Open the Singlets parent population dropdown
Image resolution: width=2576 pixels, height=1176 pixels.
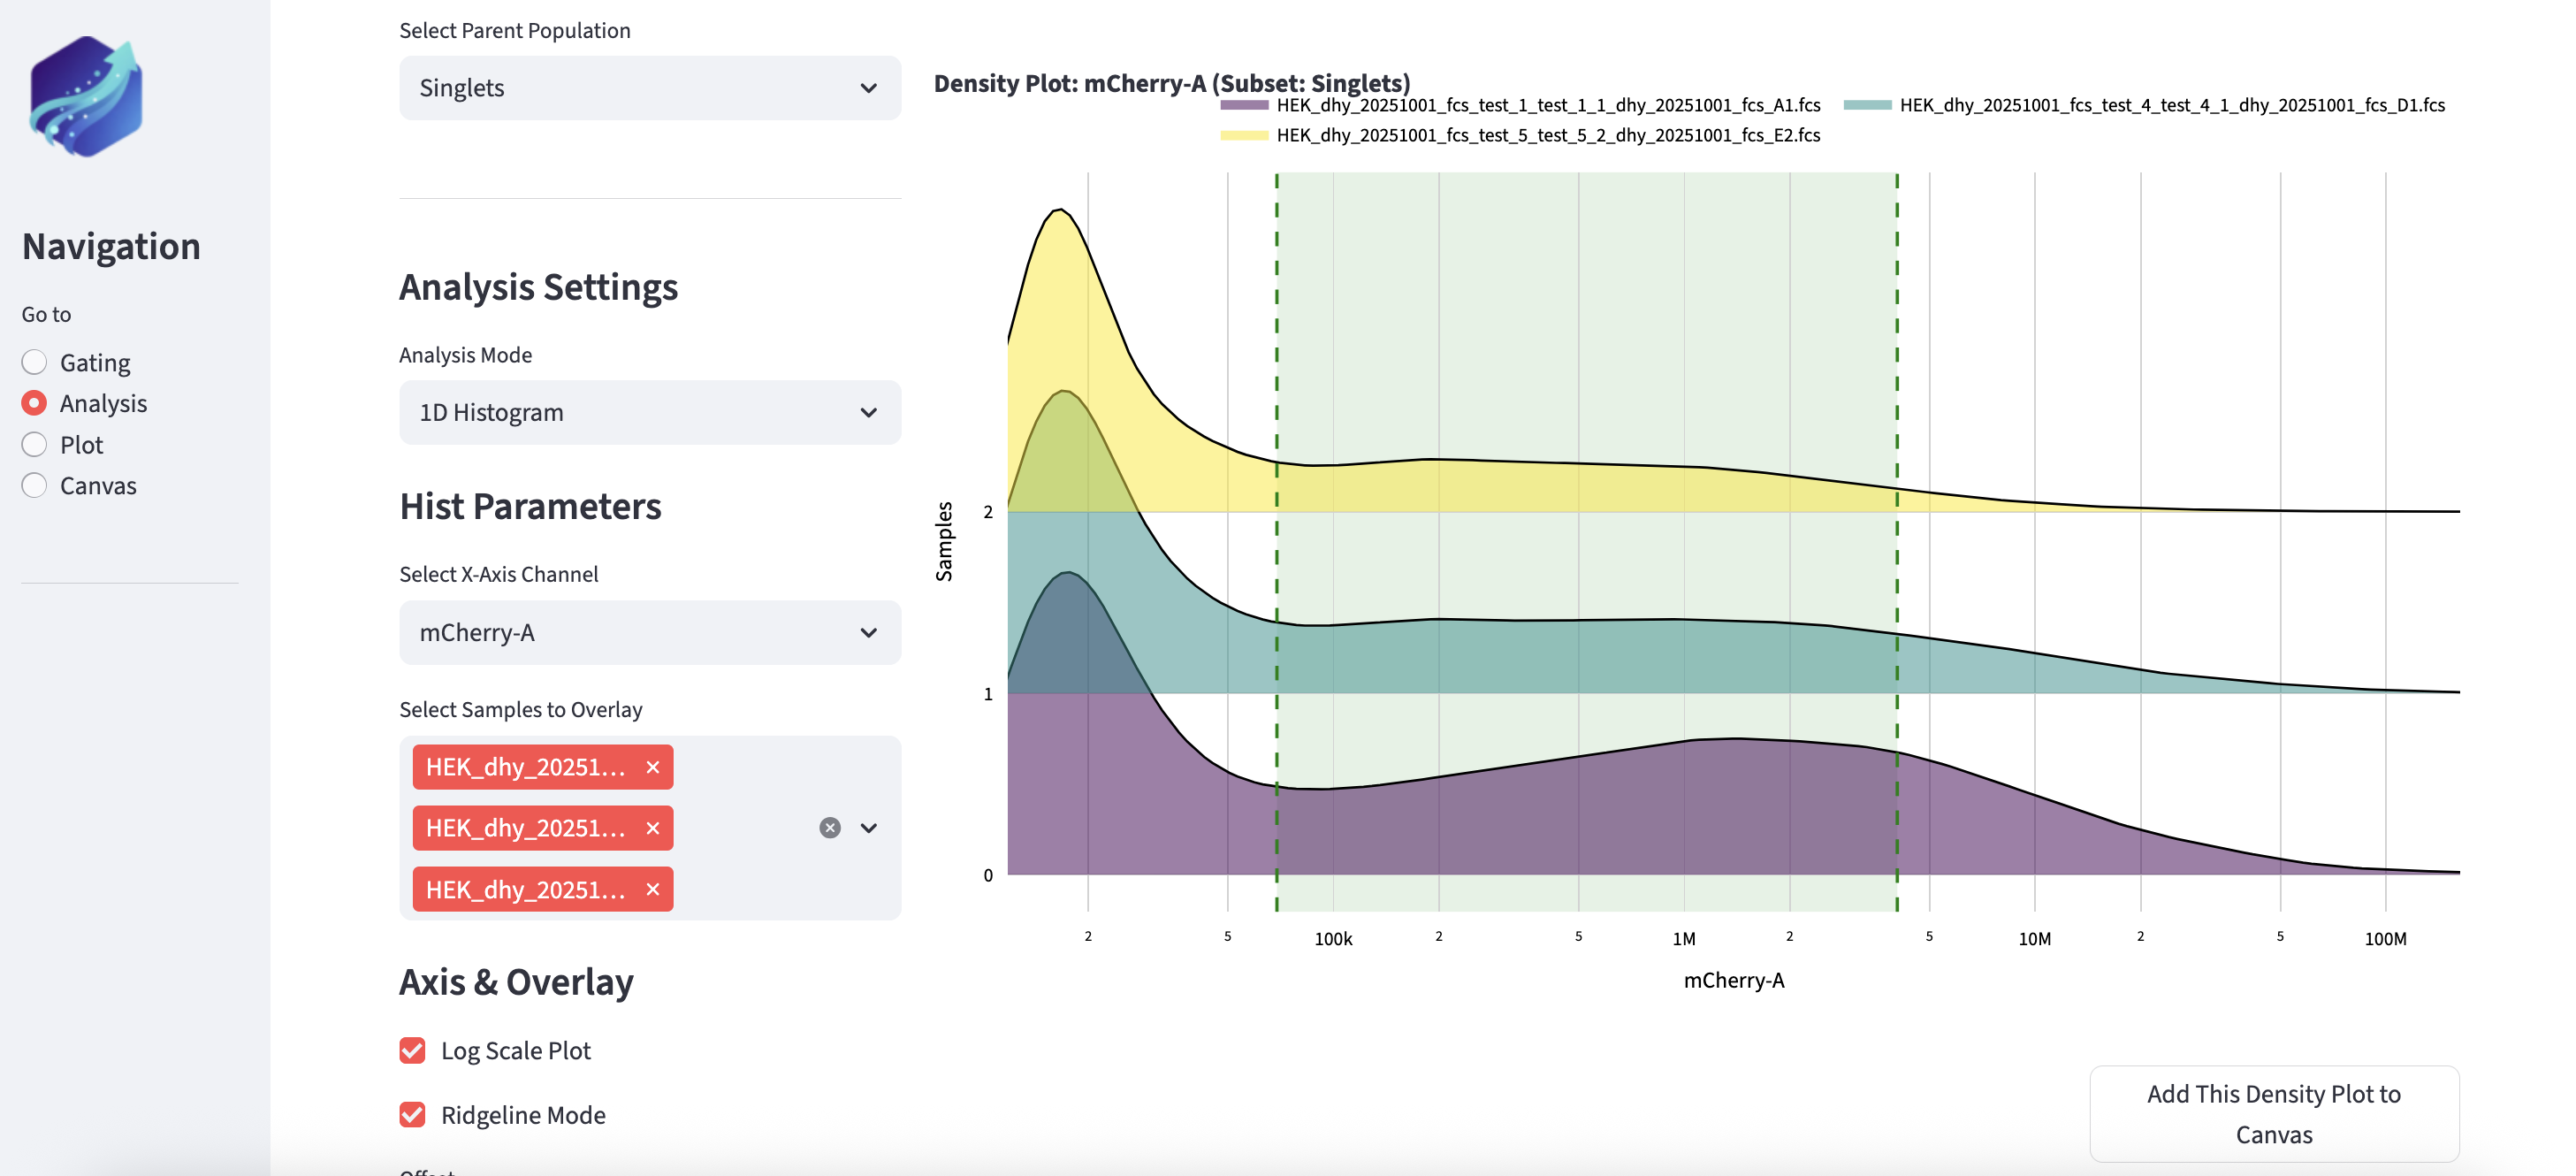pyautogui.click(x=650, y=88)
